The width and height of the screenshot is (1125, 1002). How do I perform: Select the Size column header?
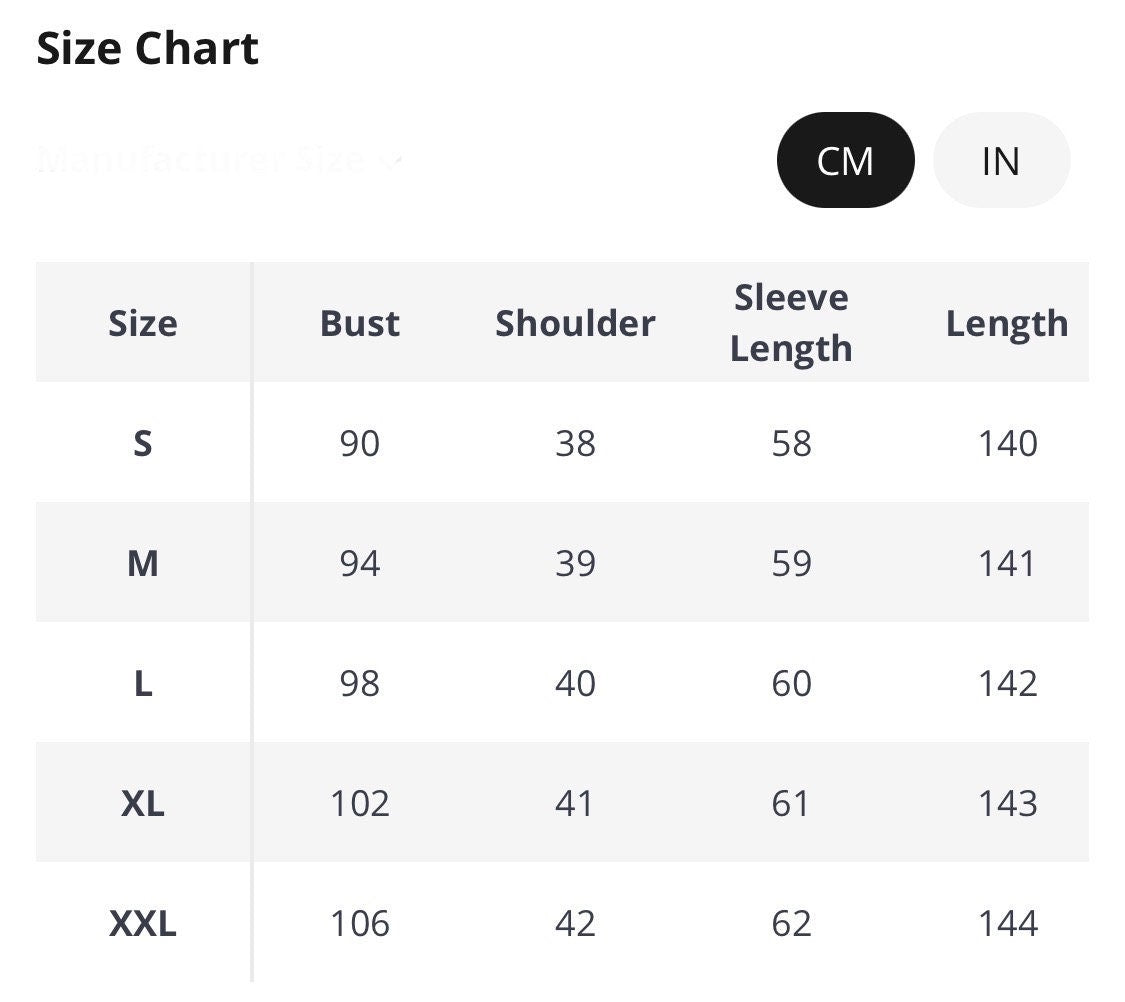(143, 323)
